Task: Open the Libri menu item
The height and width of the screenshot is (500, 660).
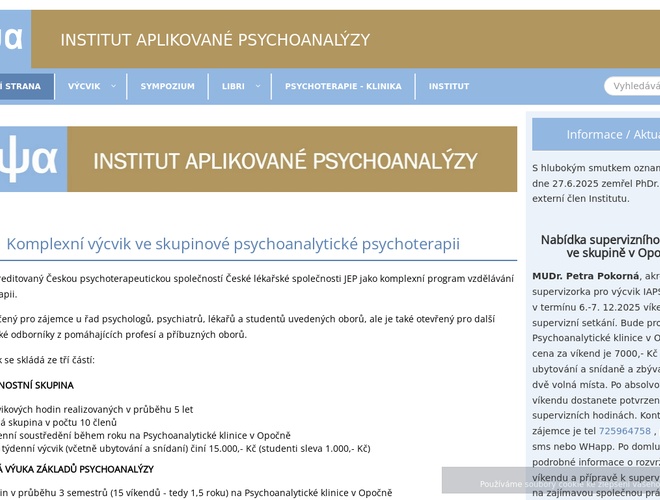Action: coord(233,87)
